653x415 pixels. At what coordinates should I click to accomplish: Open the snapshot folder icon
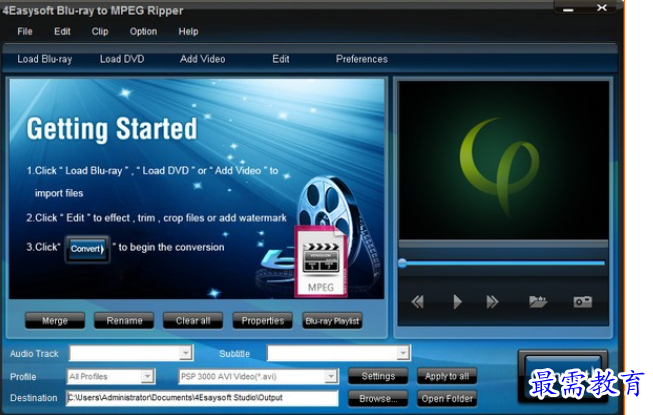click(x=538, y=301)
